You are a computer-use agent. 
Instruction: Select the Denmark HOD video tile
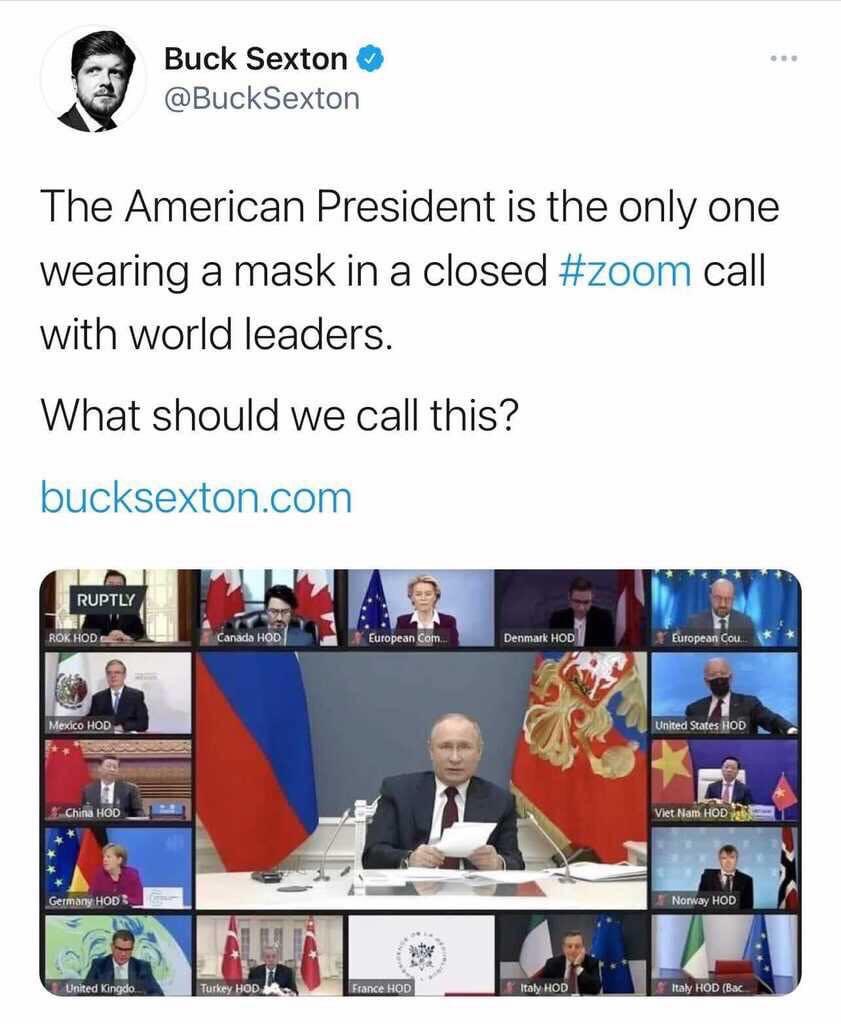point(572,607)
